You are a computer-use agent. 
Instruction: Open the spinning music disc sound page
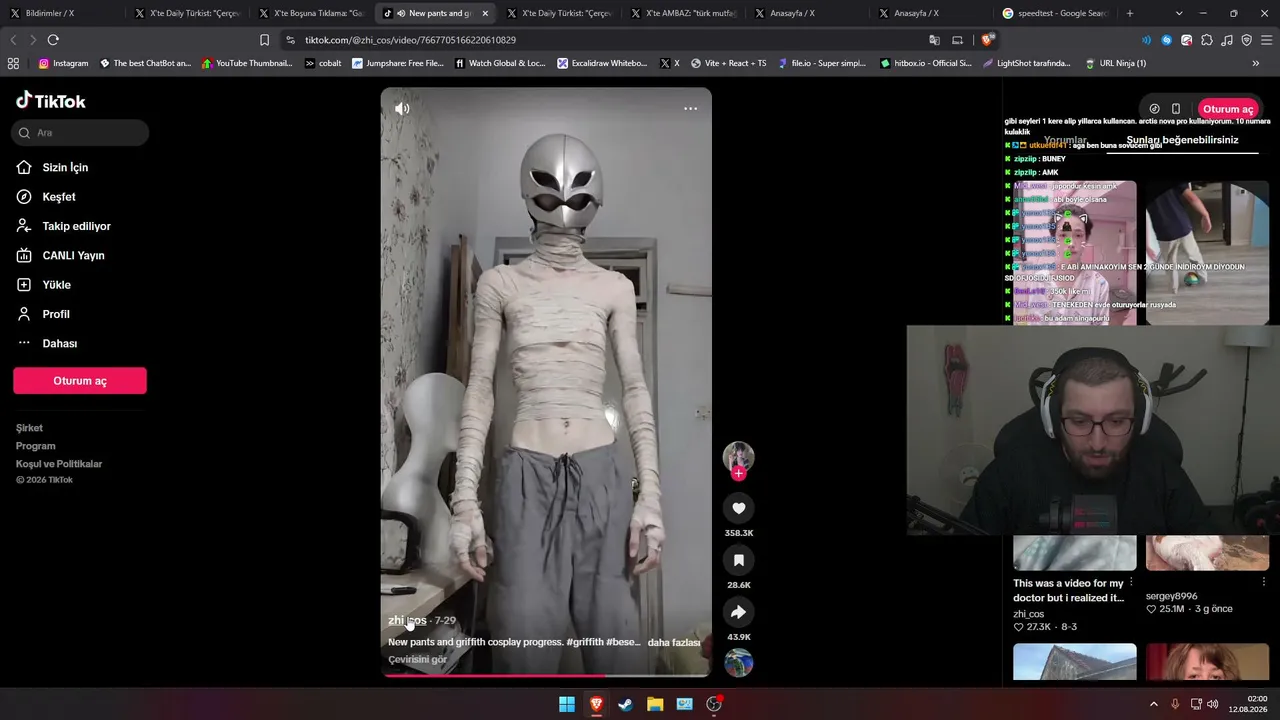[739, 663]
